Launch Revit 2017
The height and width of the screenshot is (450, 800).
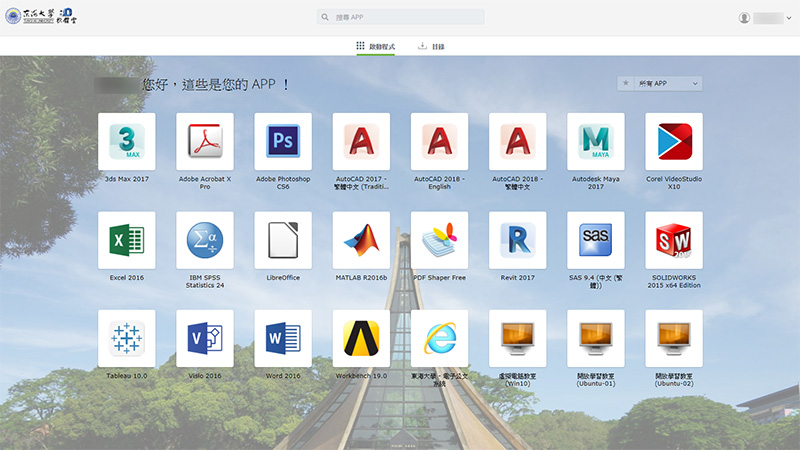coord(518,240)
